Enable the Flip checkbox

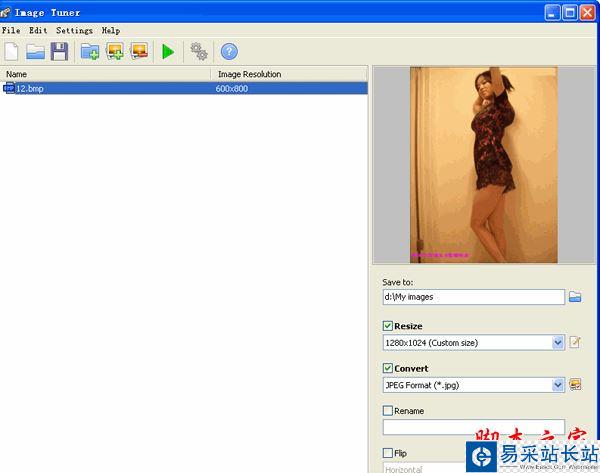pos(388,453)
